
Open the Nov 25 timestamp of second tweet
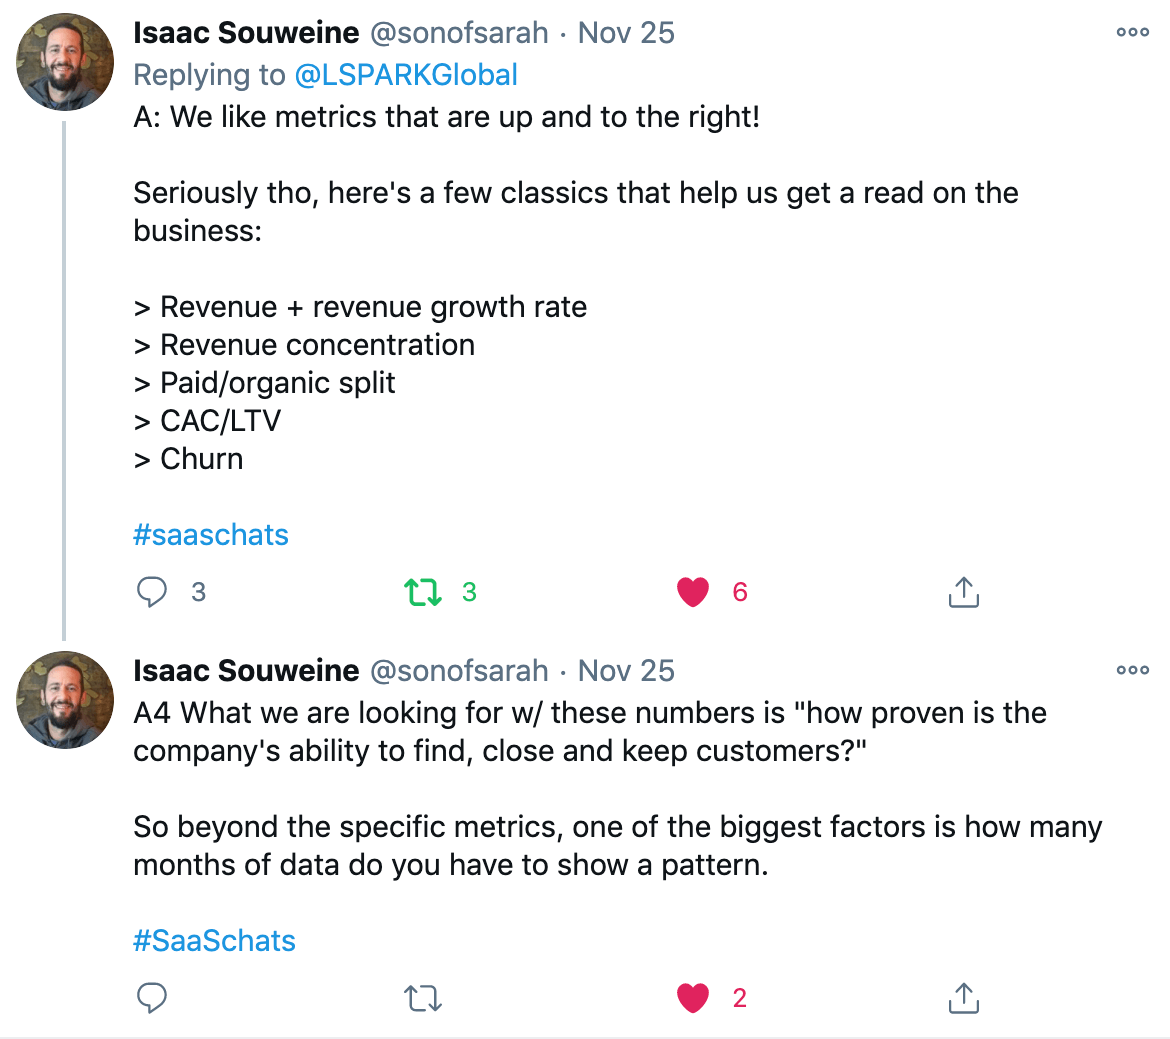coord(626,671)
